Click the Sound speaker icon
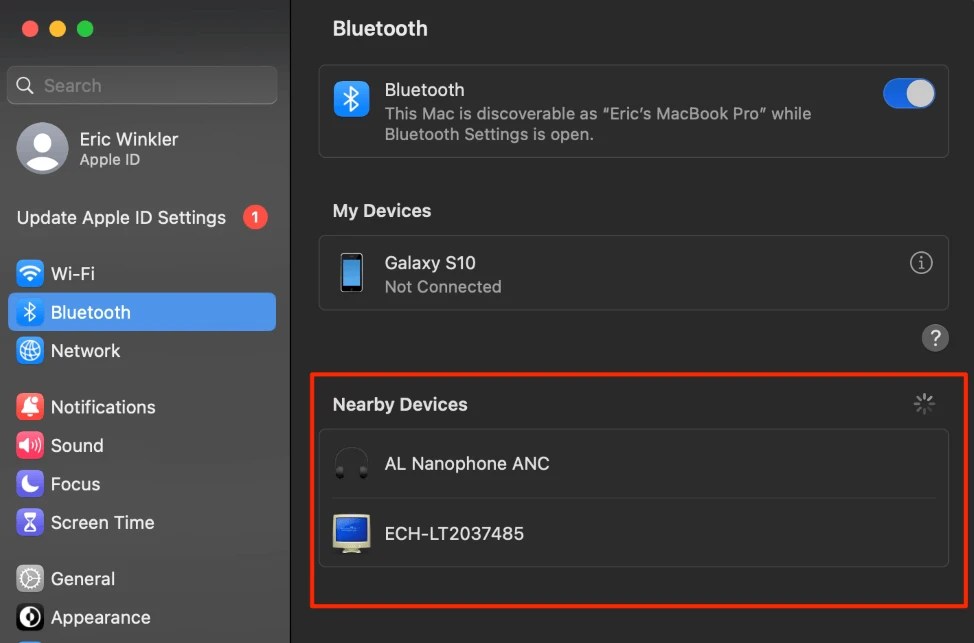 (x=30, y=445)
